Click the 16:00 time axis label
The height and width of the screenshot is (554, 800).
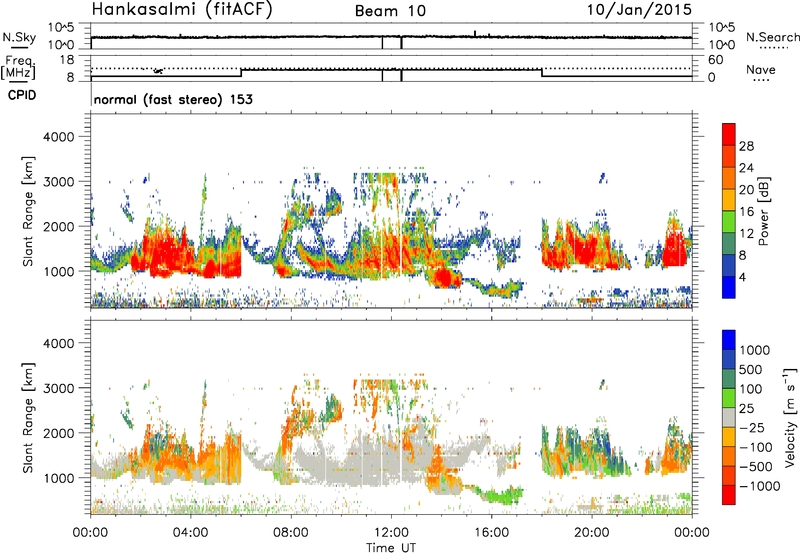coord(491,533)
